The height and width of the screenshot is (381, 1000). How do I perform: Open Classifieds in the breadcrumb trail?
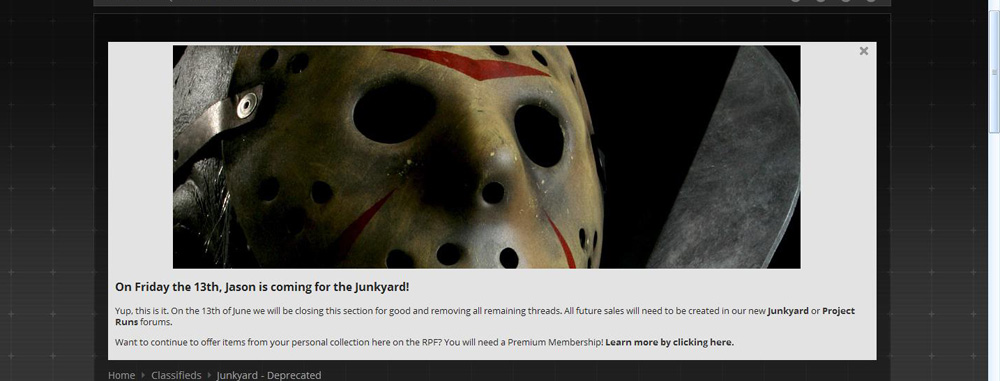pyautogui.click(x=176, y=375)
